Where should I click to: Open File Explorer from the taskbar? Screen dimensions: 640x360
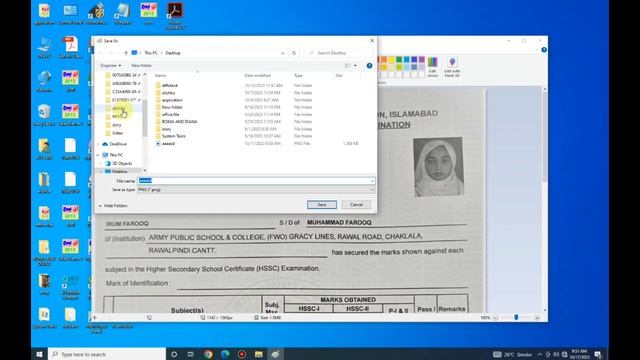tap(258, 354)
